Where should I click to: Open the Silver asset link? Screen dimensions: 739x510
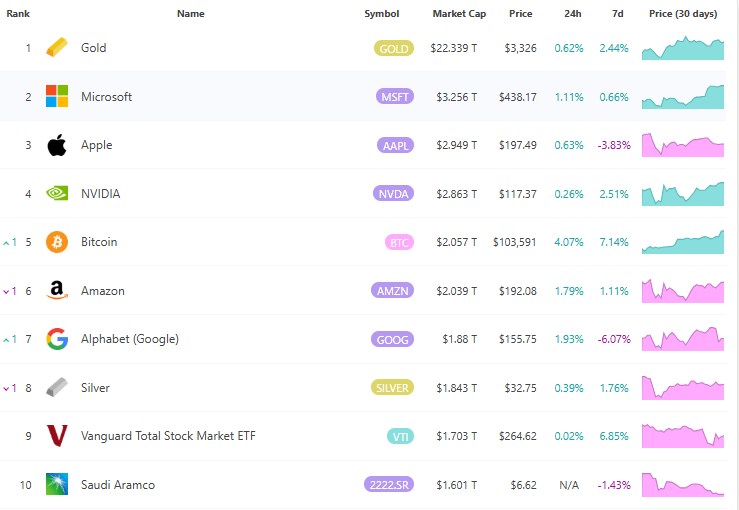(x=95, y=387)
